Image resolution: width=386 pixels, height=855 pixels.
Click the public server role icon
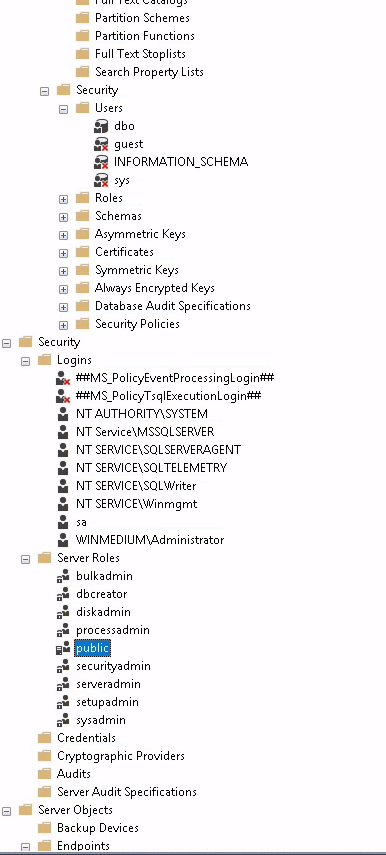pos(63,648)
